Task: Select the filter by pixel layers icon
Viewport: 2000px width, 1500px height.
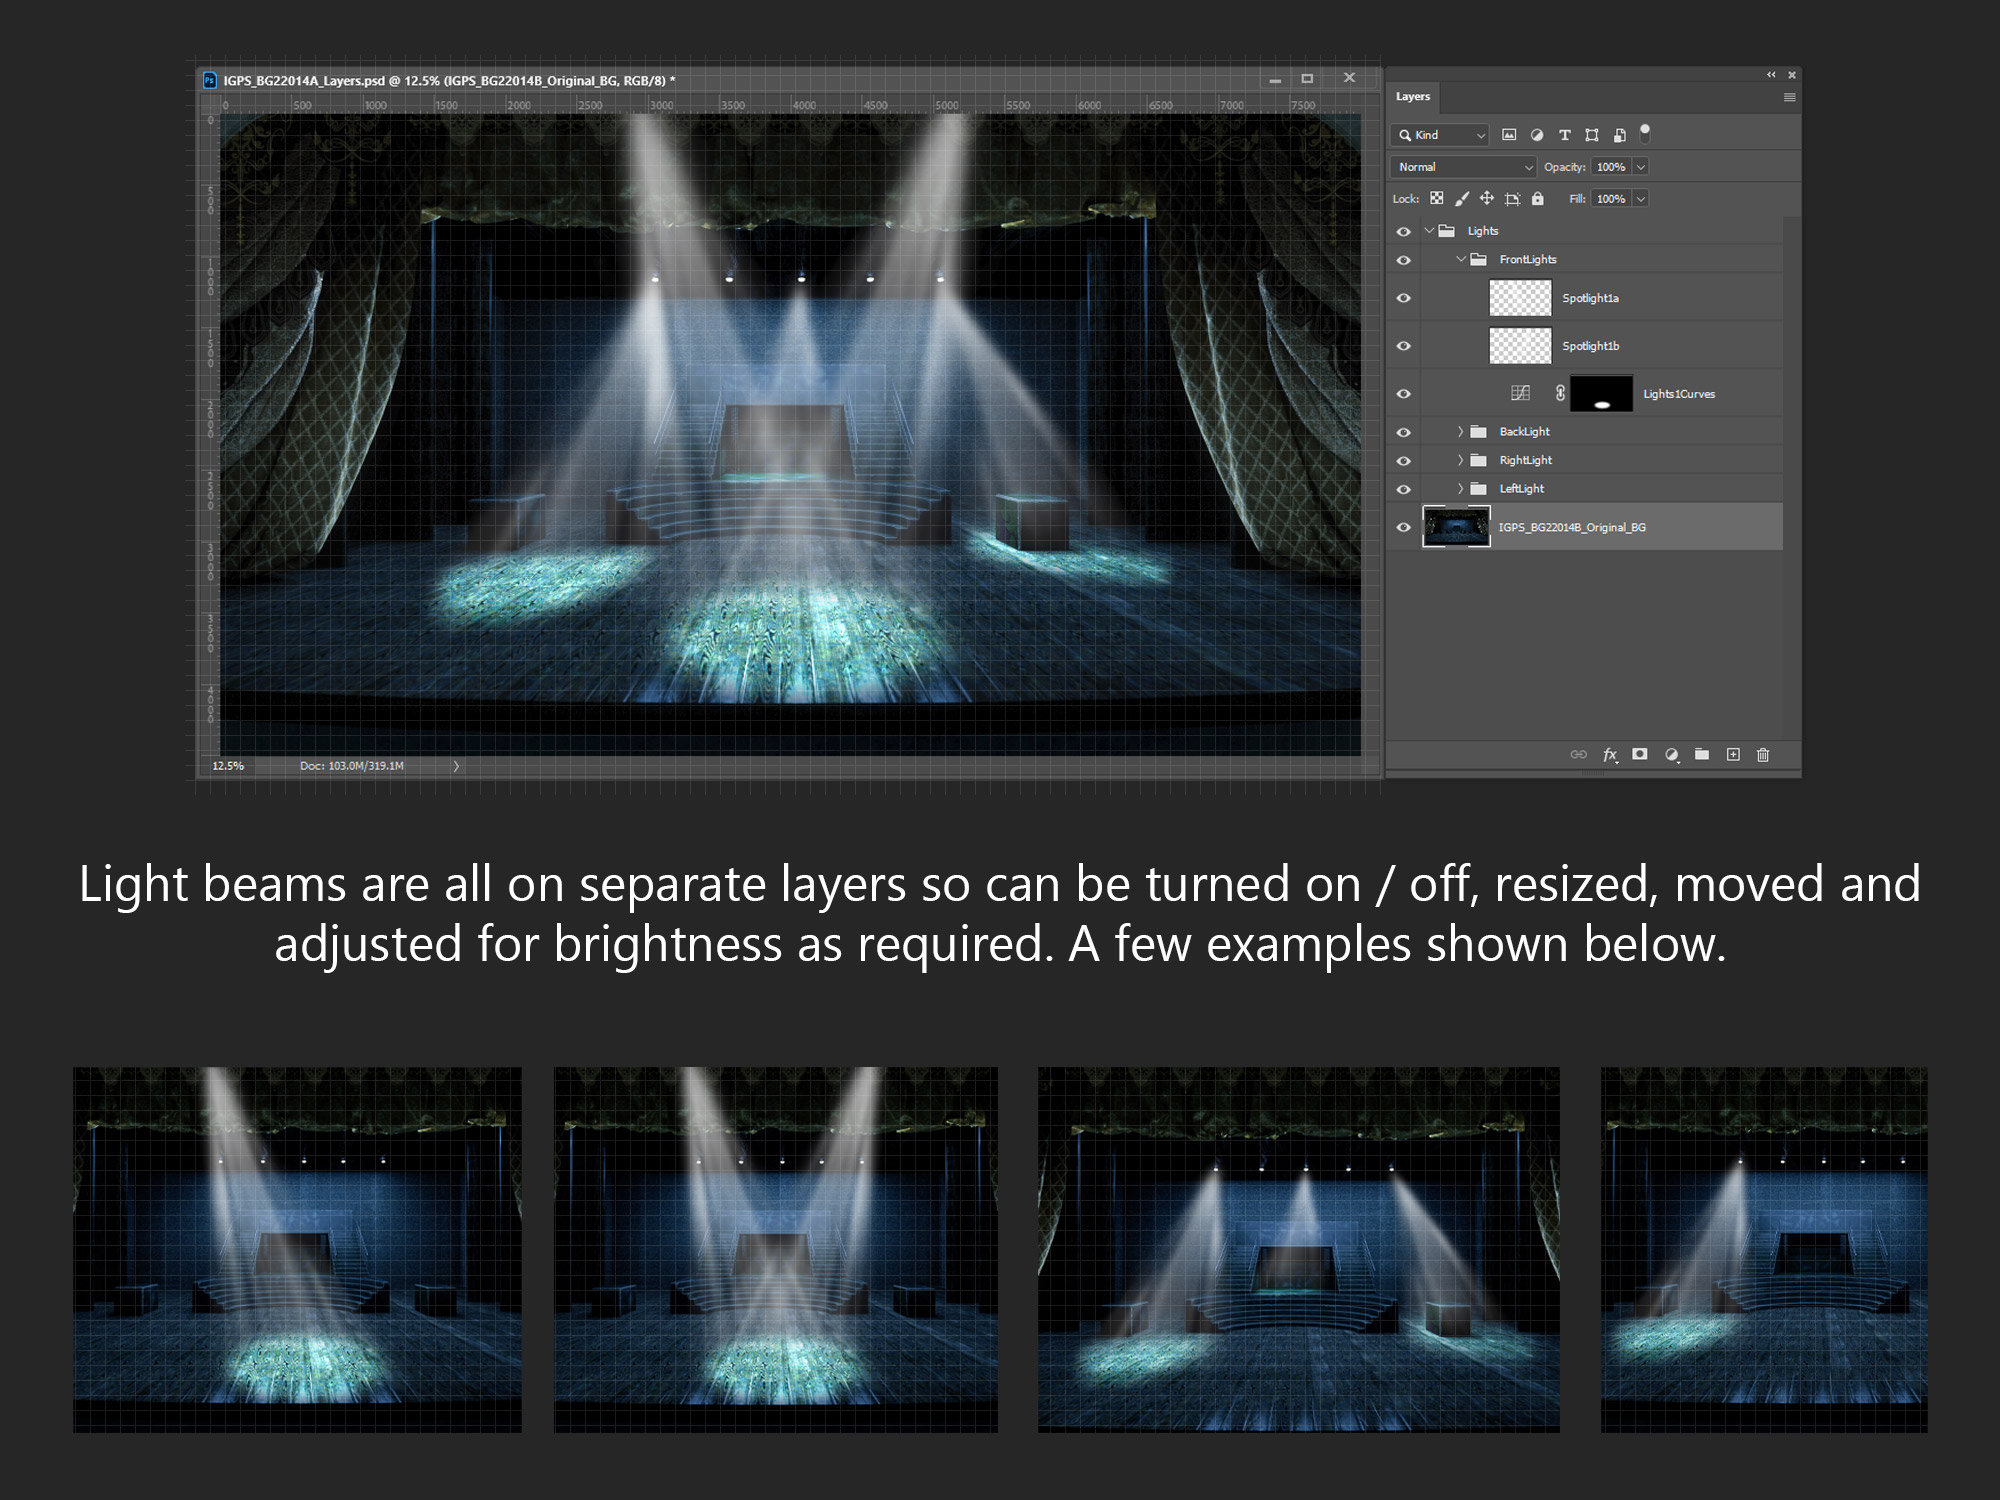Action: pos(1509,134)
